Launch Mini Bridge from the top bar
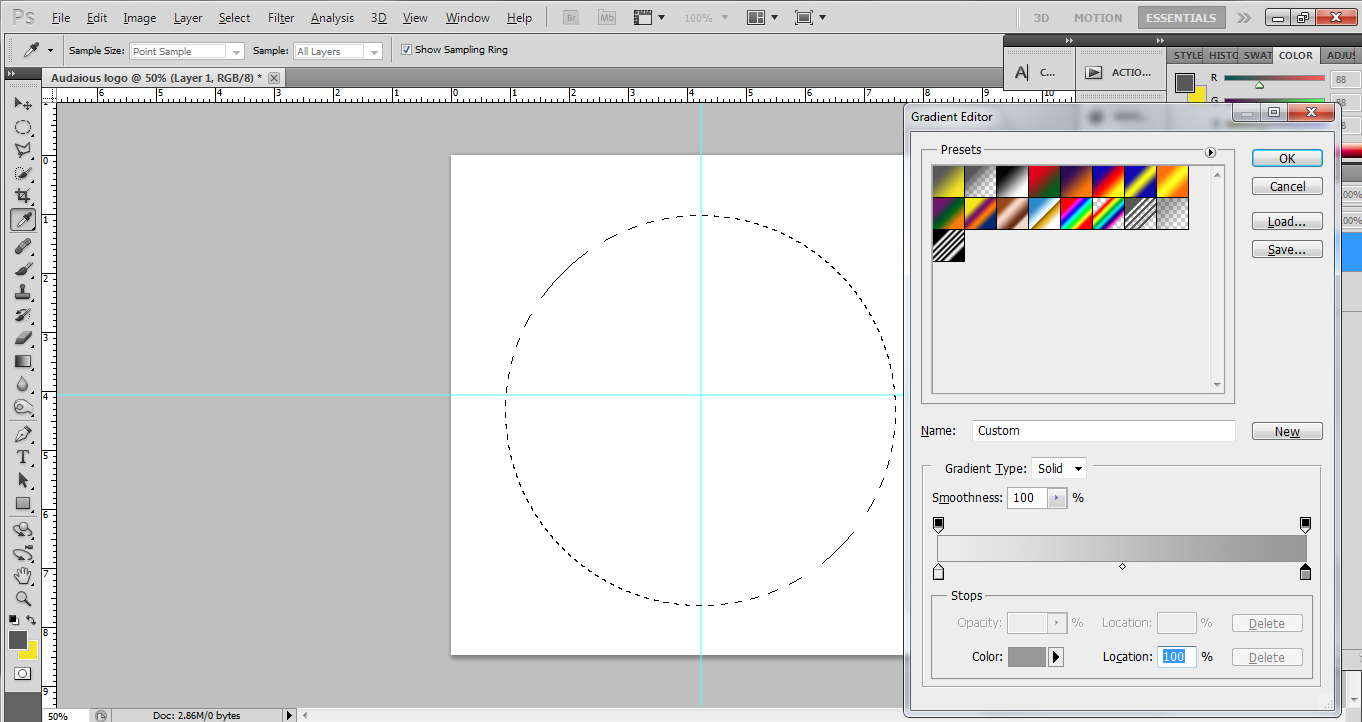Screen dimensions: 1362x722 click(x=606, y=17)
